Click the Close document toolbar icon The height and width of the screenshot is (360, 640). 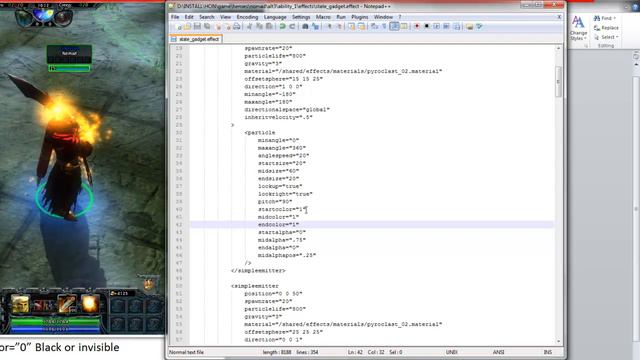click(x=218, y=27)
